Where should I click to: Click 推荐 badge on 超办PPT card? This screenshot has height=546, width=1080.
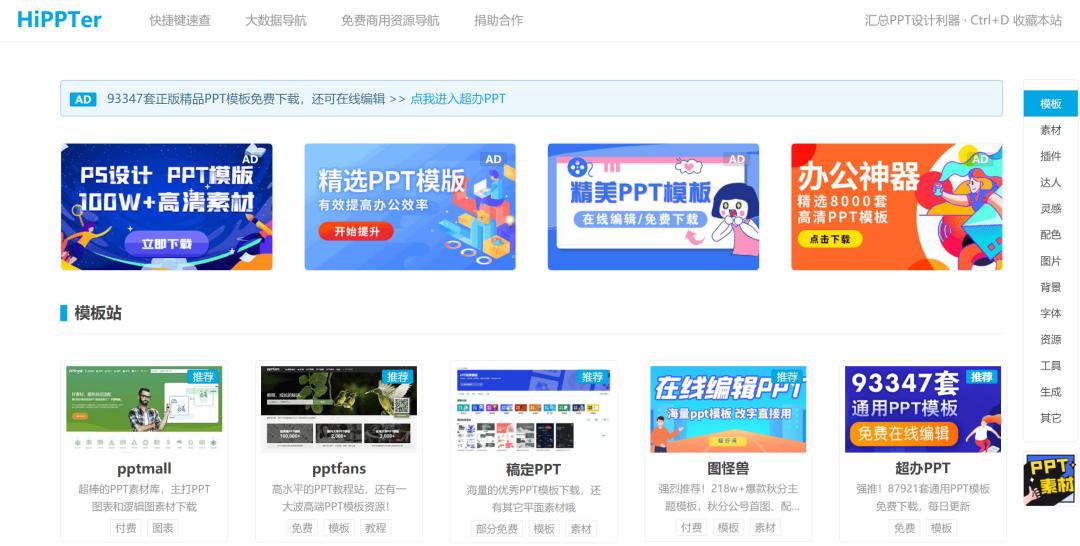tap(982, 377)
